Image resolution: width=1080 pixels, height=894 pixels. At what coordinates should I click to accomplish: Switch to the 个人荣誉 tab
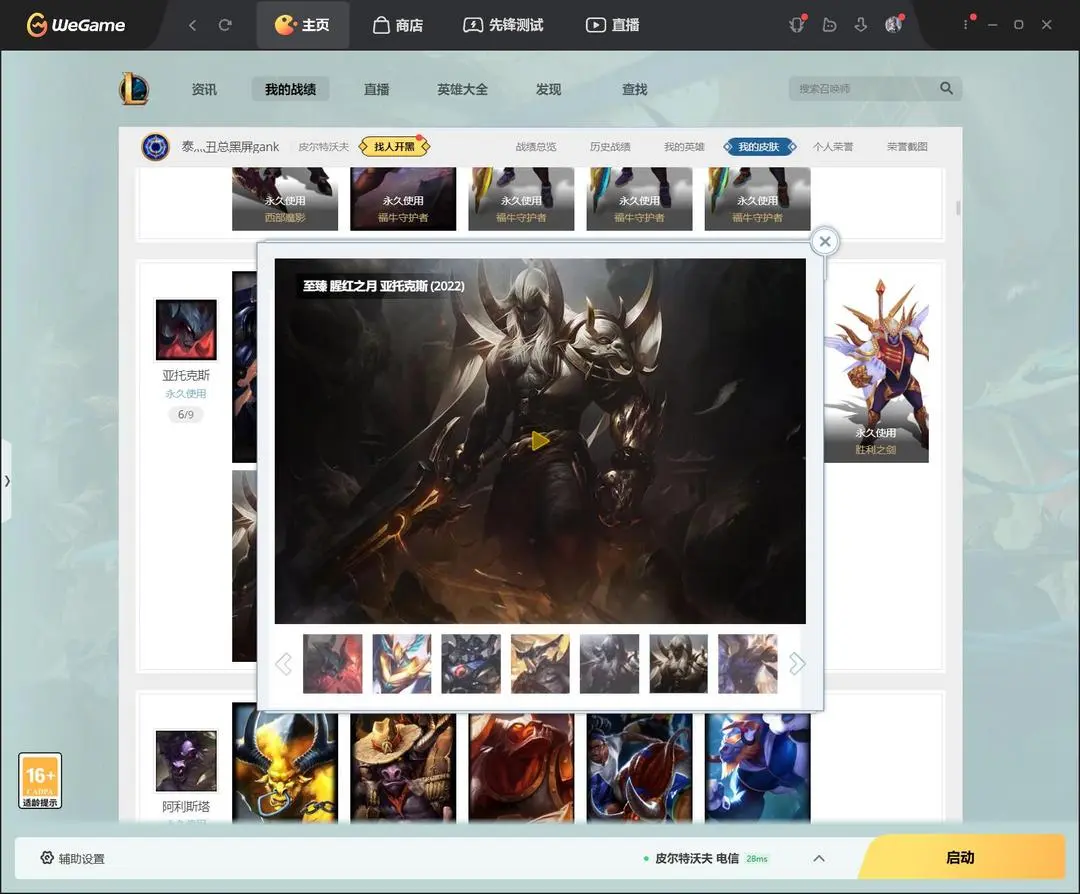click(833, 147)
